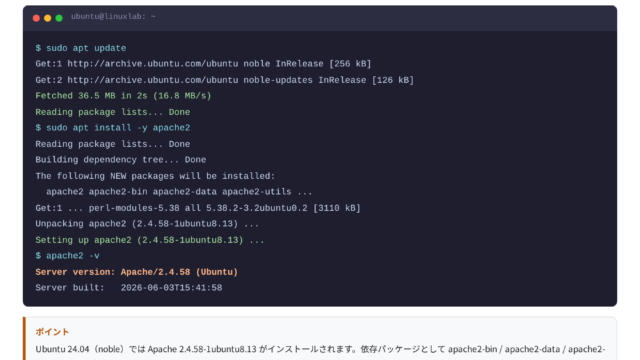Click the 'apache2 -v' command line
The image size is (640, 360).
click(x=67, y=256)
